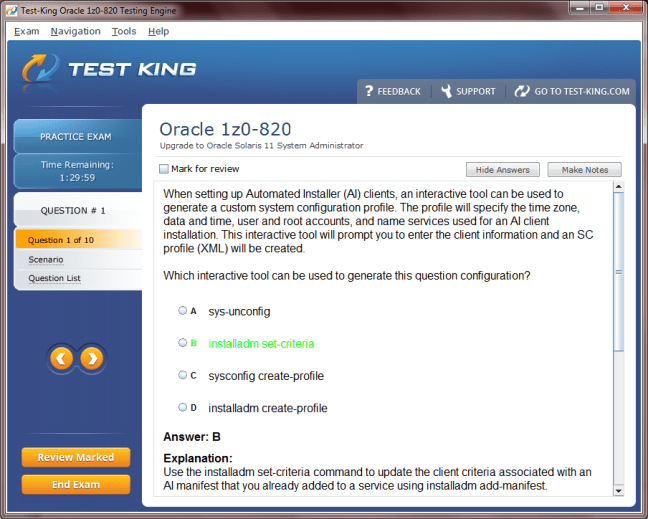Close the Testing Engine window
The width and height of the screenshot is (648, 519).
click(x=626, y=7)
